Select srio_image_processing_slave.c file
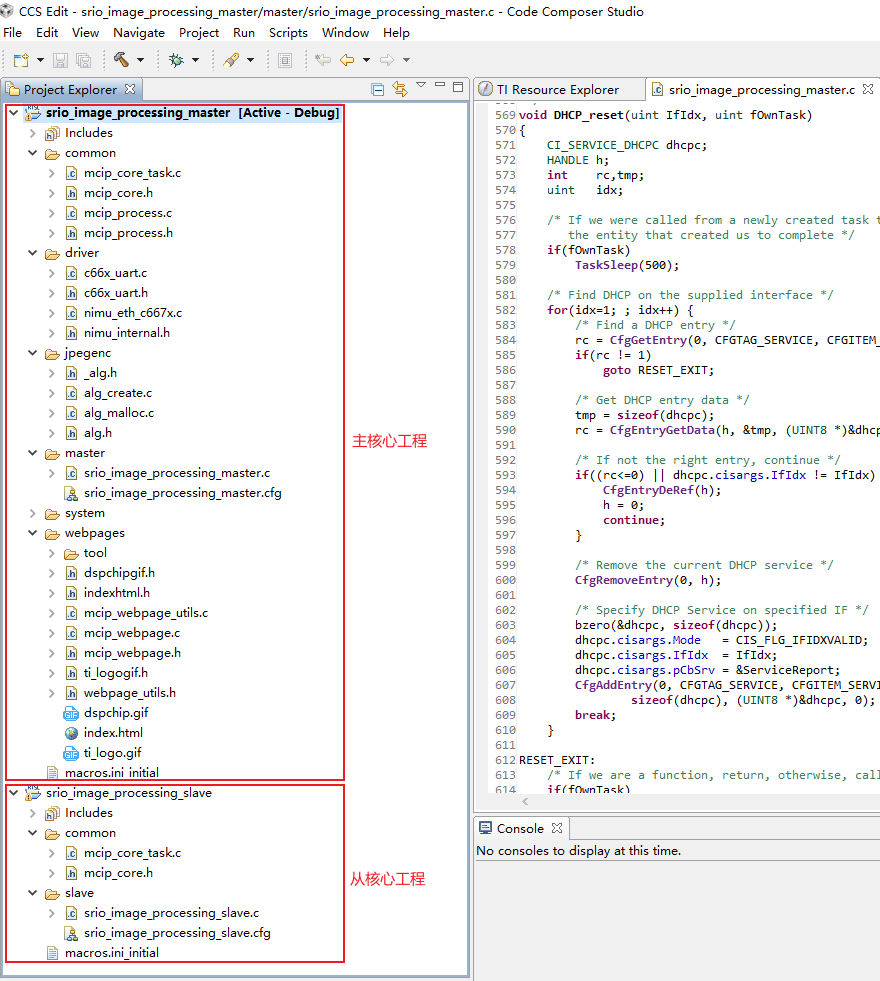This screenshot has height=981, width=880. coord(171,913)
